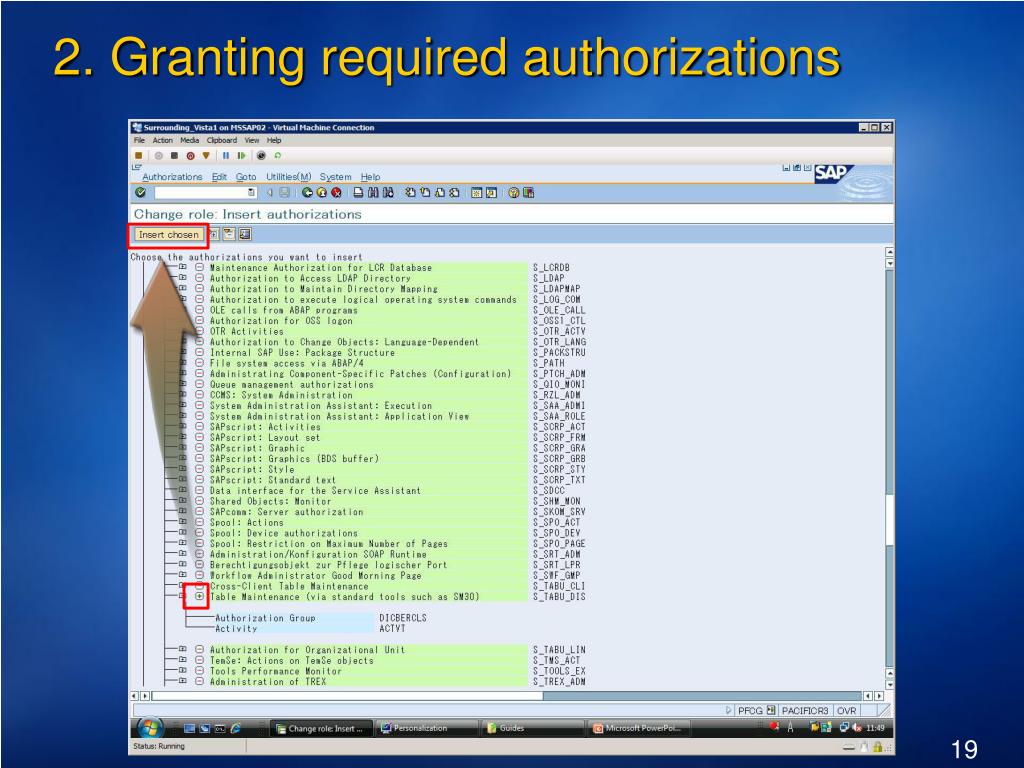This screenshot has width=1024, height=768.
Task: Open the Authorizations menu
Action: pyautogui.click(x=172, y=177)
